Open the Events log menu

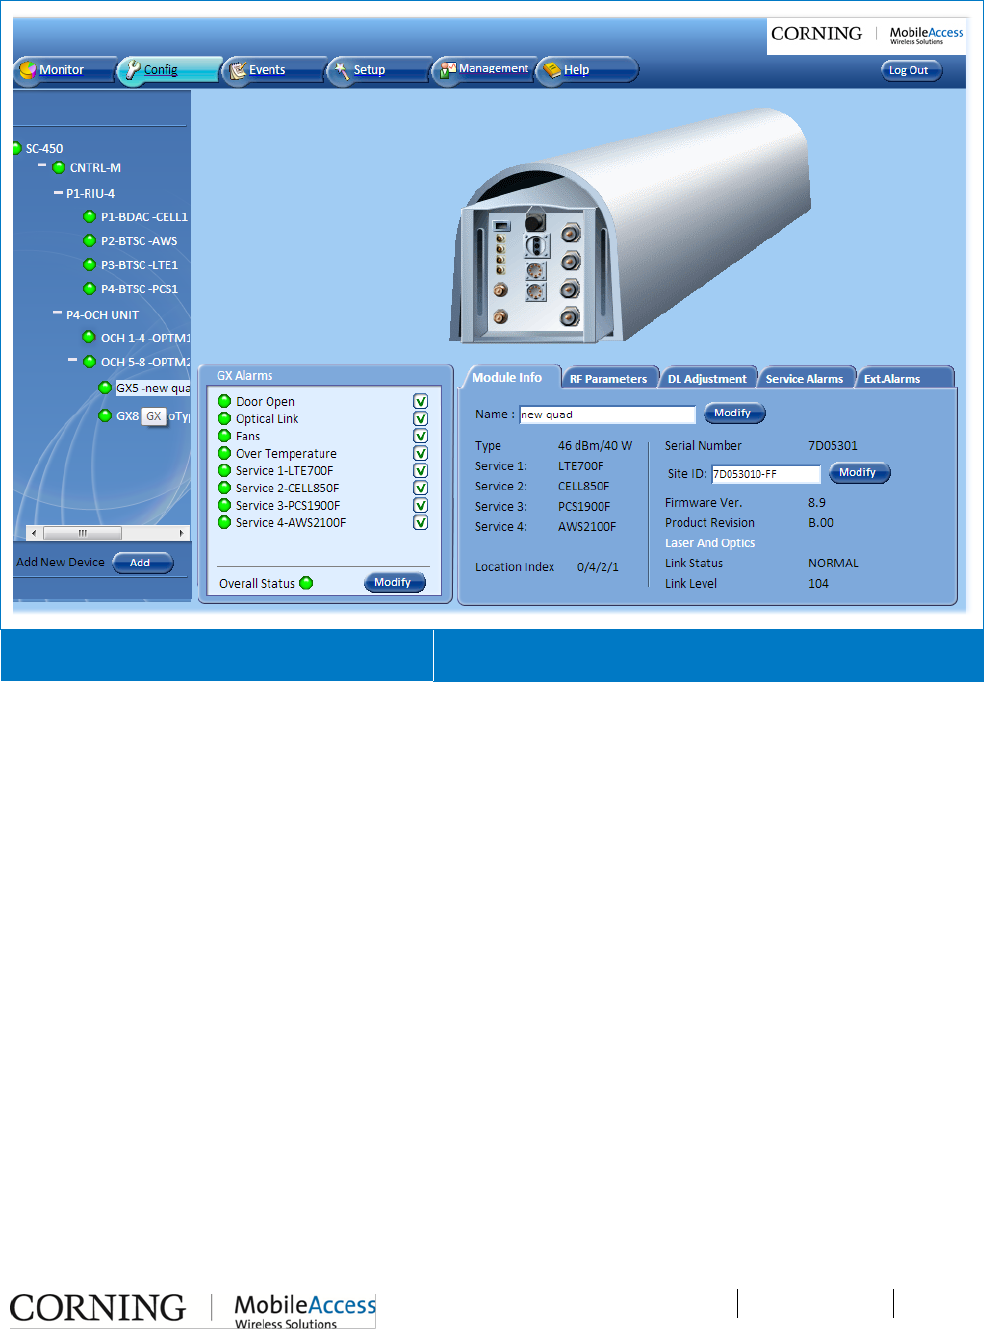[271, 70]
